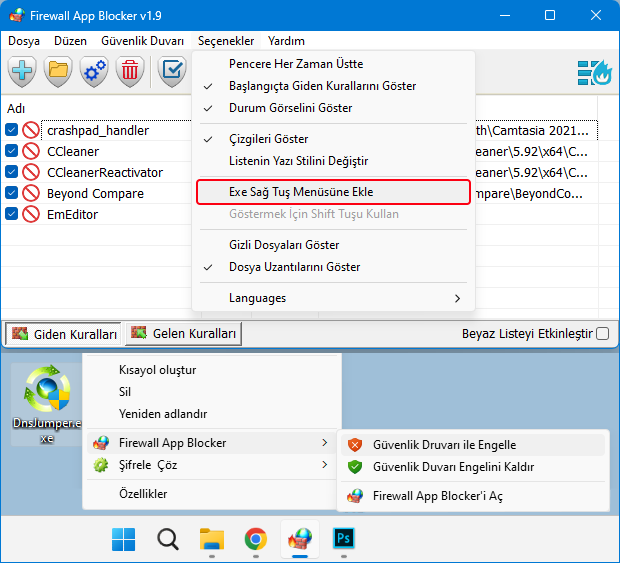620x563 pixels.
Task: Click the Seçenekler menu
Action: [x=226, y=41]
